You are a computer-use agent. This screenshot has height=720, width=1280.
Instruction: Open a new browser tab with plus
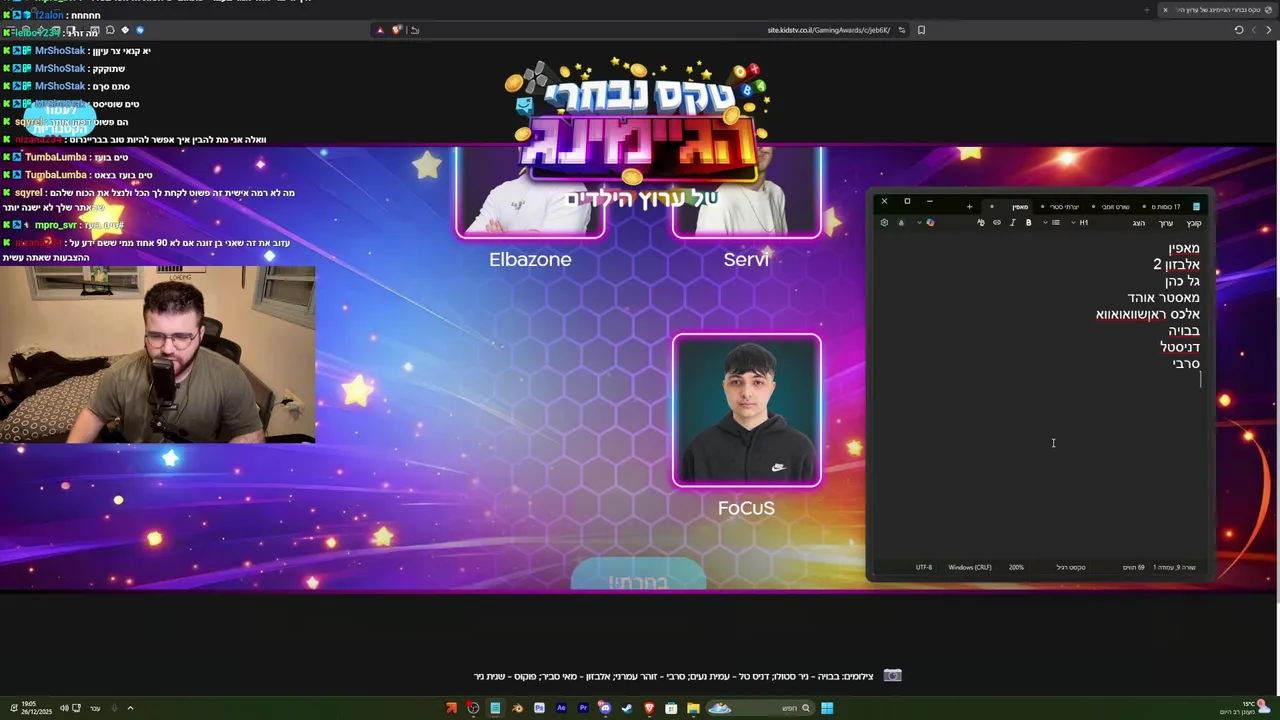point(1146,10)
